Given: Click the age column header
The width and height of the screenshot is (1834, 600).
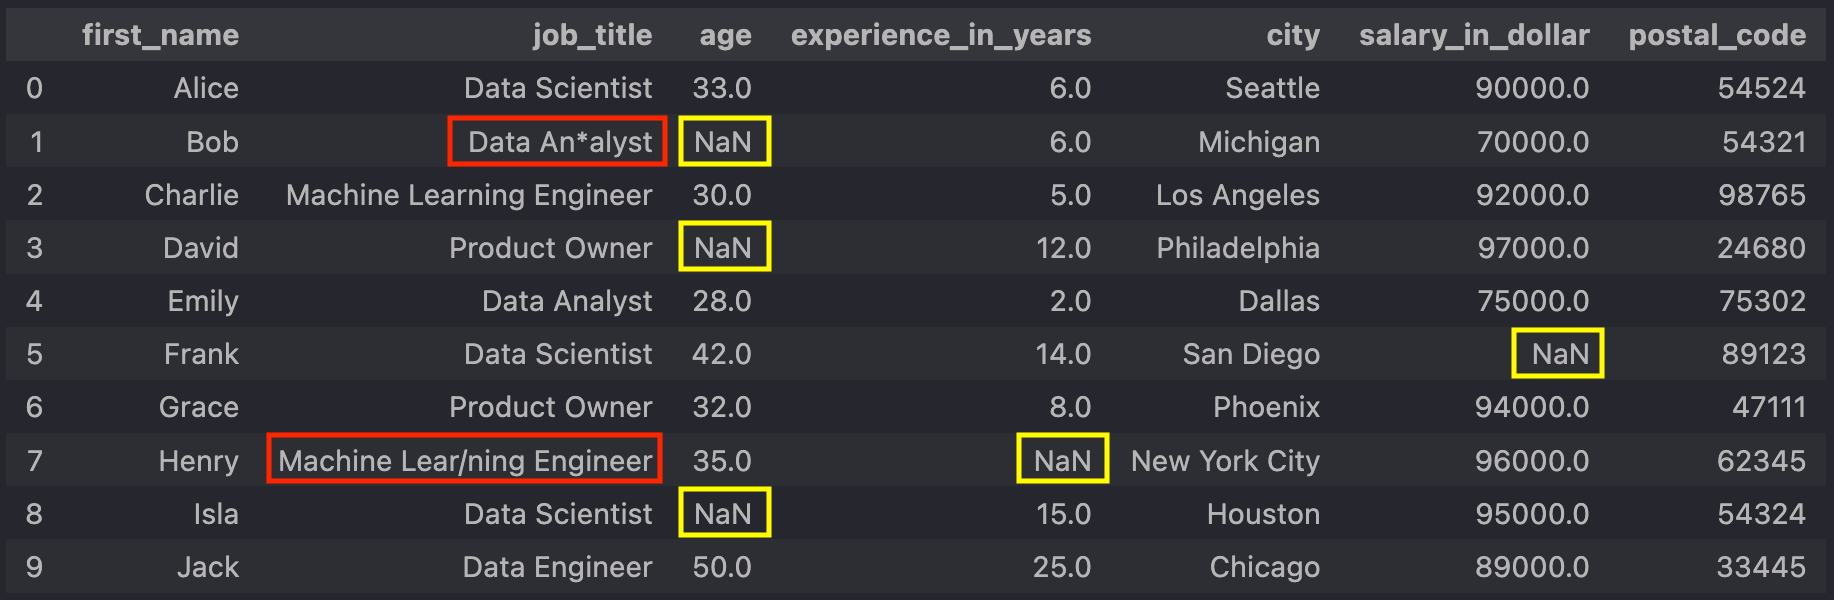Looking at the screenshot, I should pos(725,36).
